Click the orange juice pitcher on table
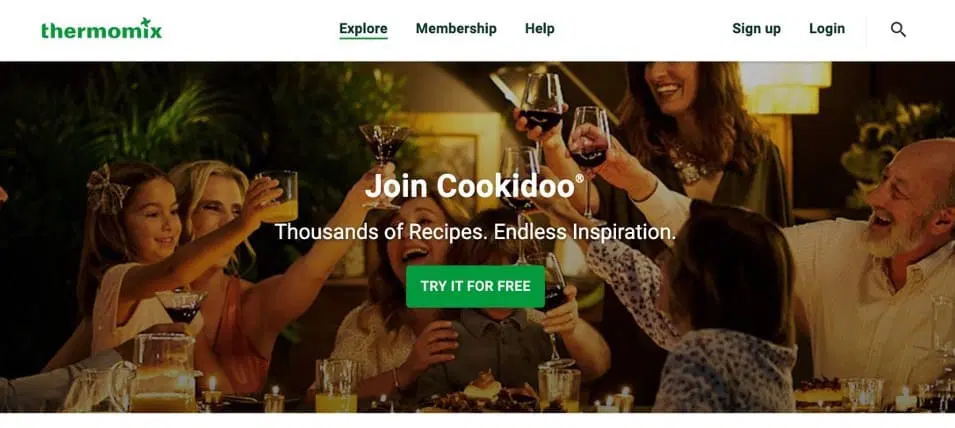Image resolution: width=955 pixels, height=428 pixels. (163, 373)
